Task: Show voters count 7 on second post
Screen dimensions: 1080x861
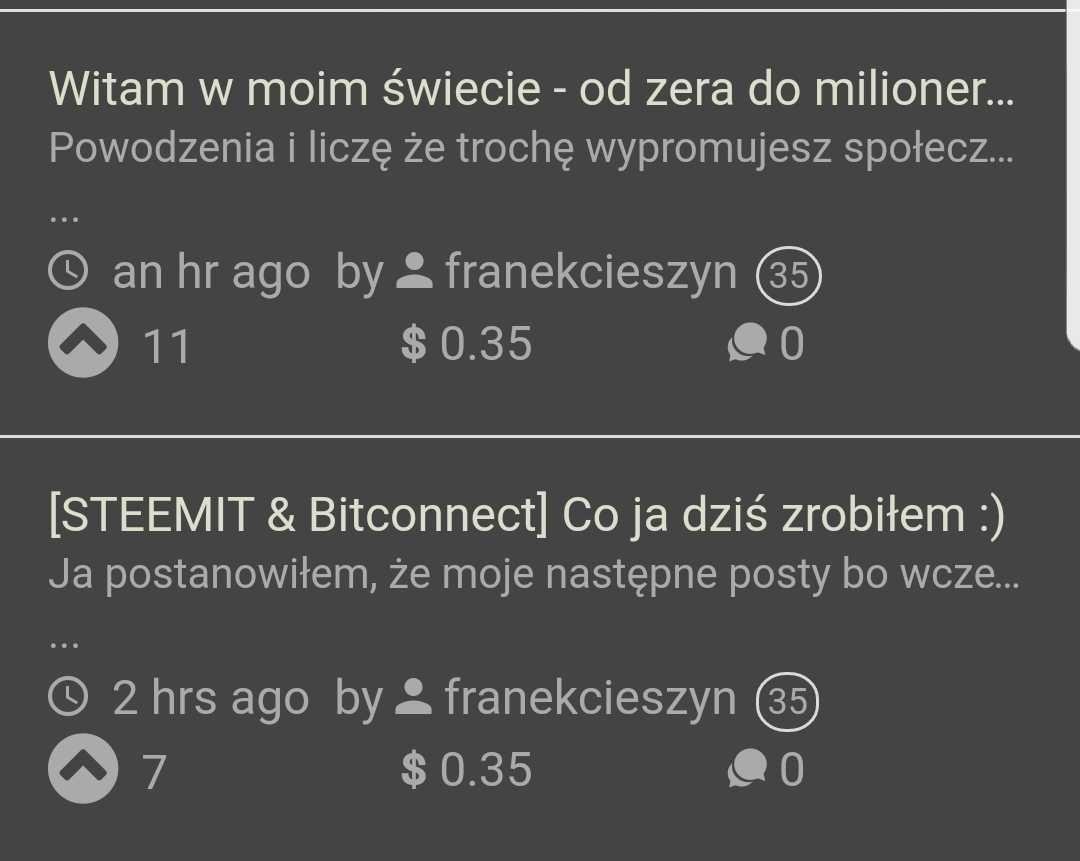Action: click(x=154, y=772)
